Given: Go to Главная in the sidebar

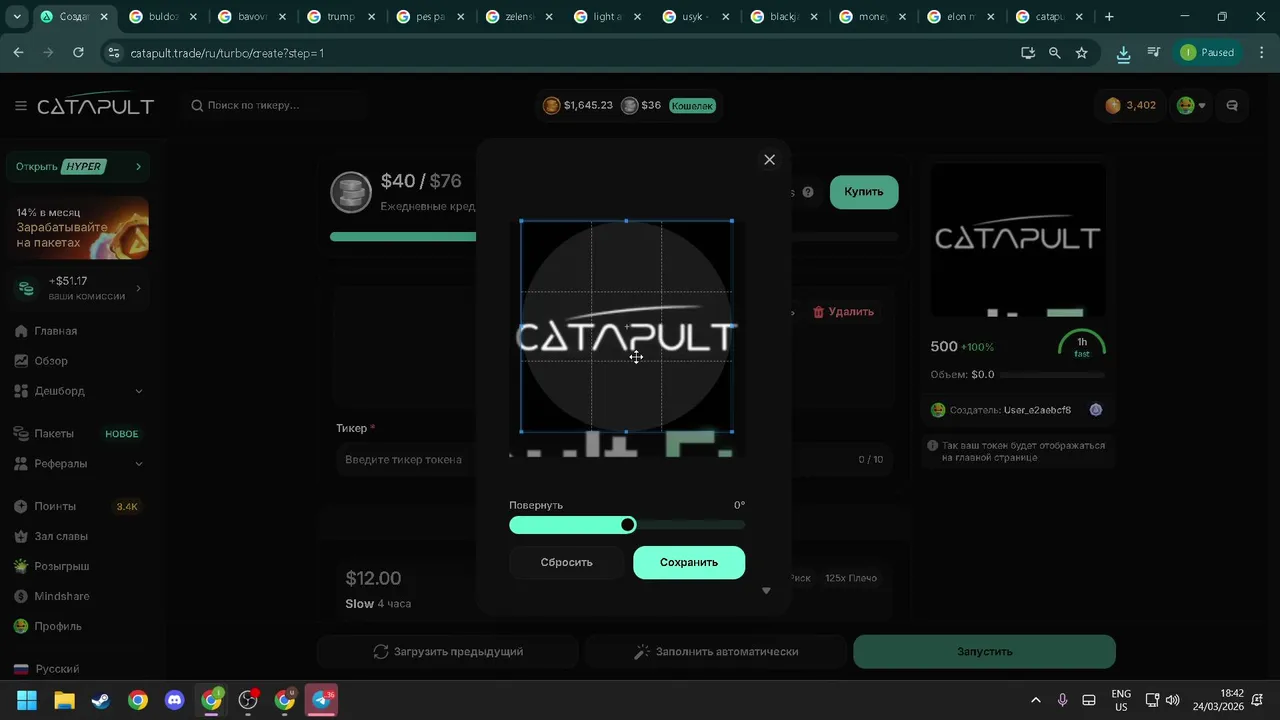Looking at the screenshot, I should click(56, 331).
